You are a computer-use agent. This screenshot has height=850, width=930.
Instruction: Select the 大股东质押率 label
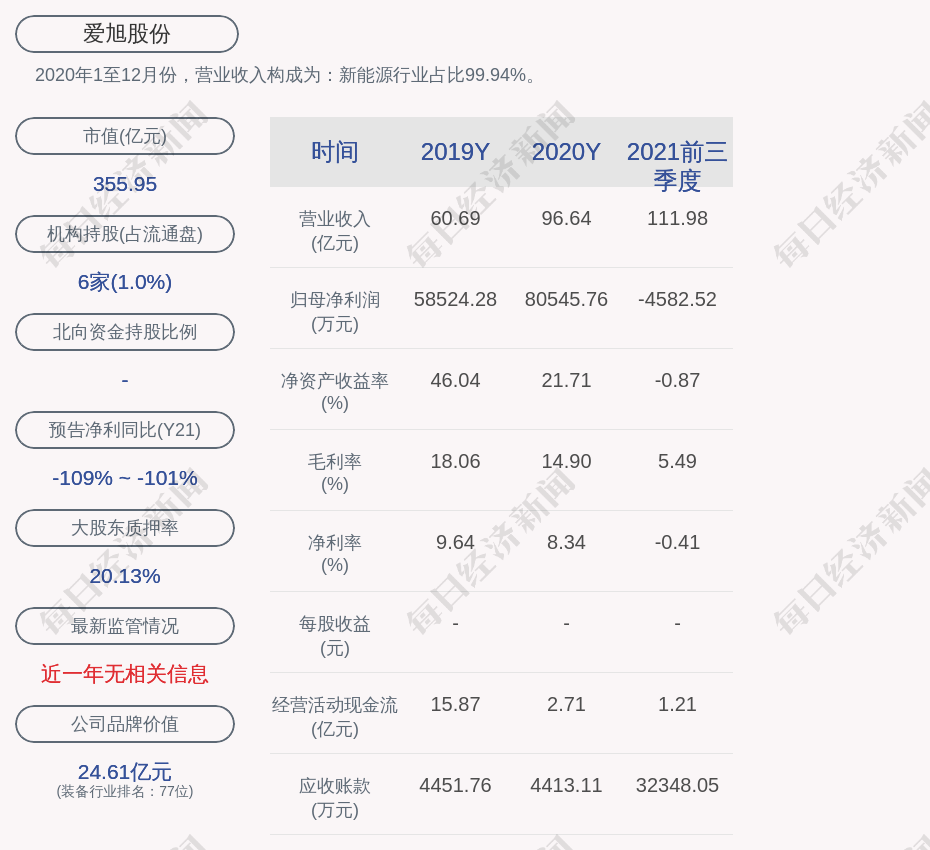click(x=125, y=528)
